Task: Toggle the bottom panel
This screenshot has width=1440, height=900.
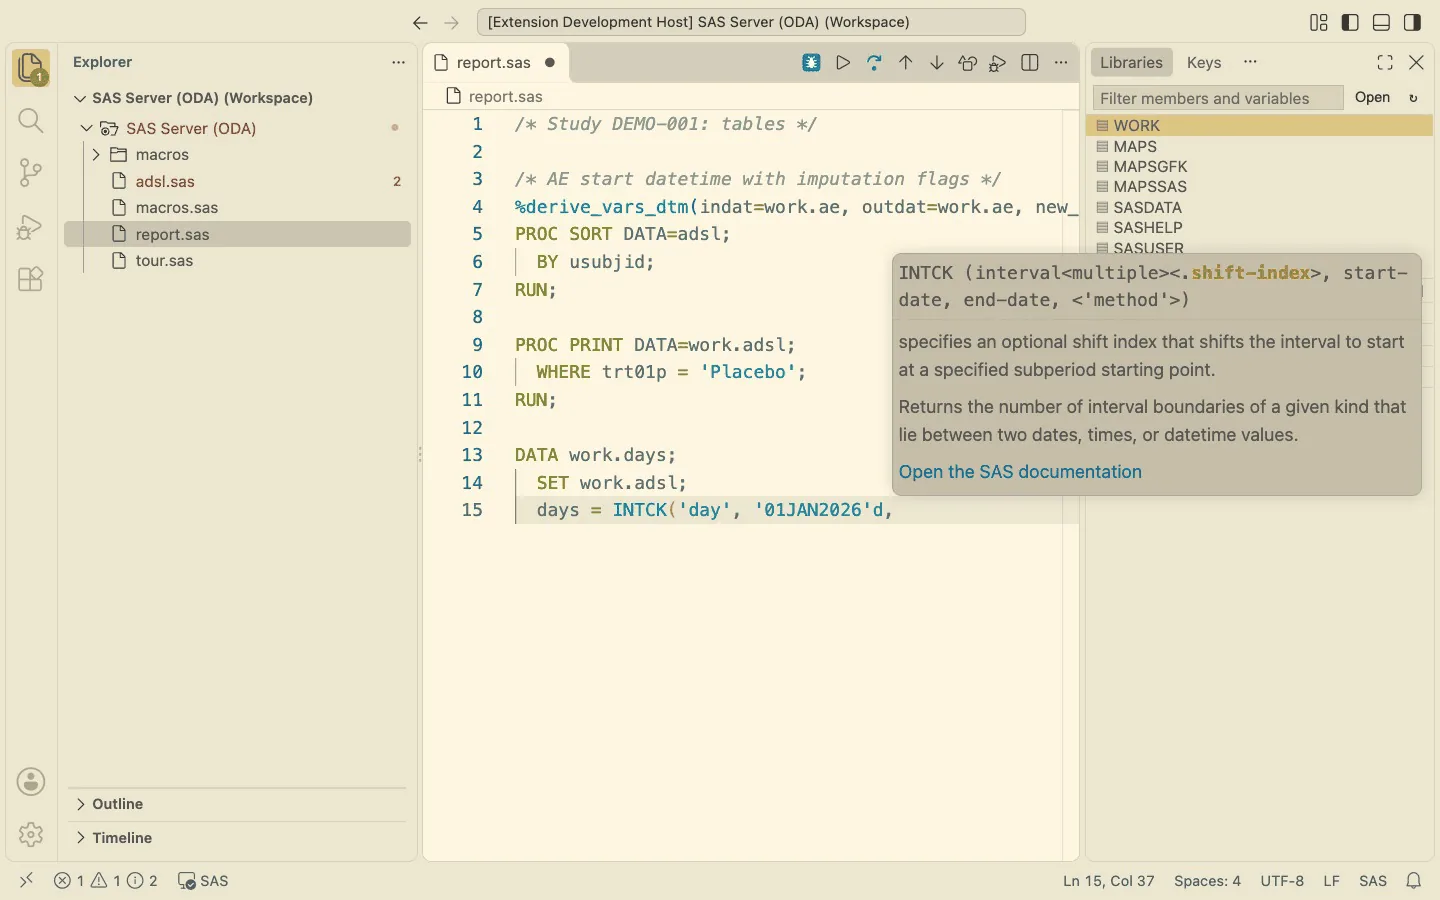Action: coord(1382,22)
